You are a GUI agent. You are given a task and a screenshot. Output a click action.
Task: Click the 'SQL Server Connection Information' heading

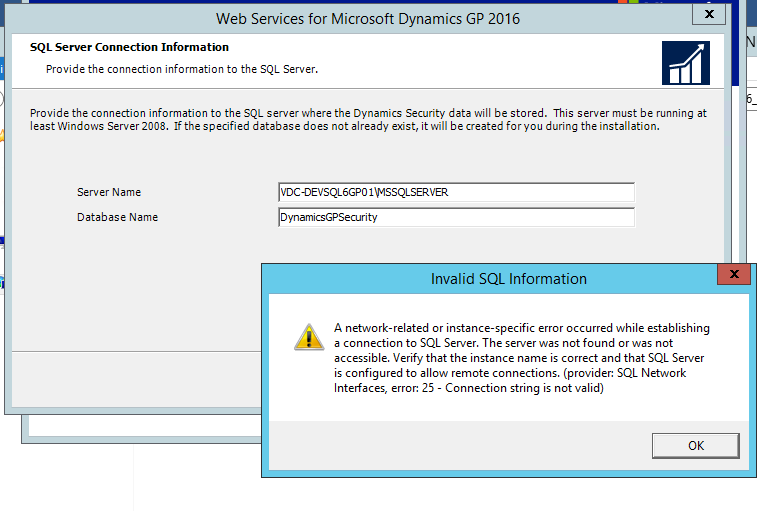click(x=129, y=47)
